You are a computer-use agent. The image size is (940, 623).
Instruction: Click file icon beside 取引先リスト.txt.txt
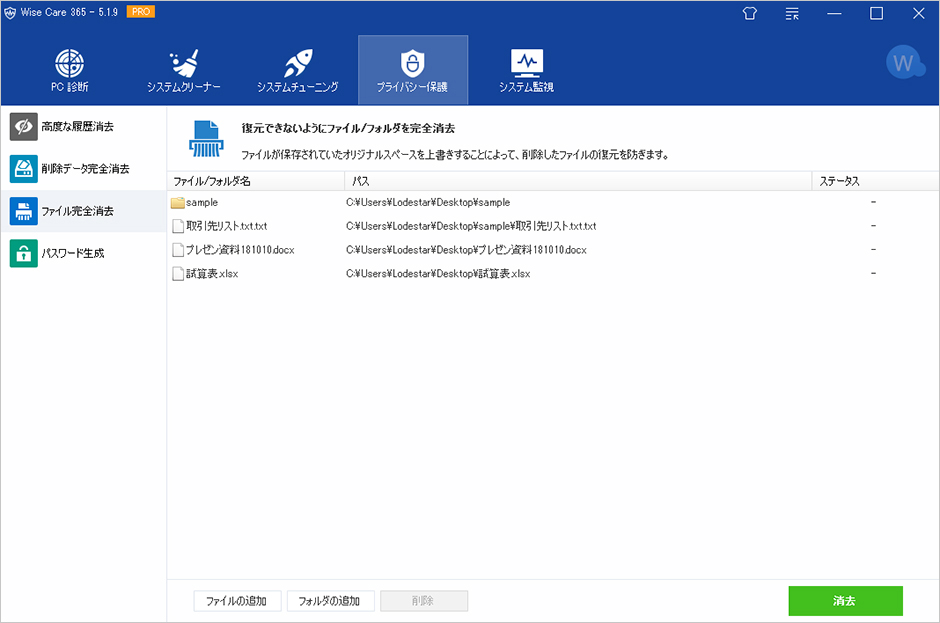(177, 226)
